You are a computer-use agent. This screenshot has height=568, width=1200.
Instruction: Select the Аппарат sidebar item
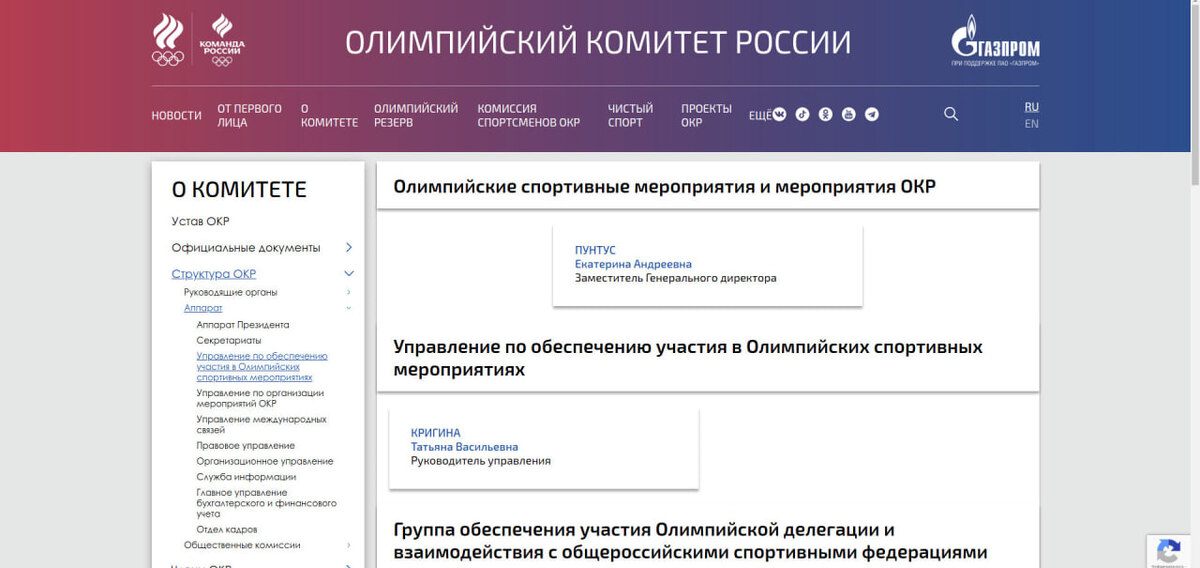[203, 308]
